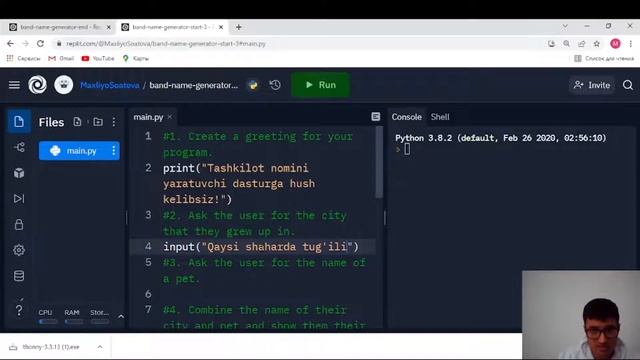Open the Secrets lock sidebar icon

point(19,224)
